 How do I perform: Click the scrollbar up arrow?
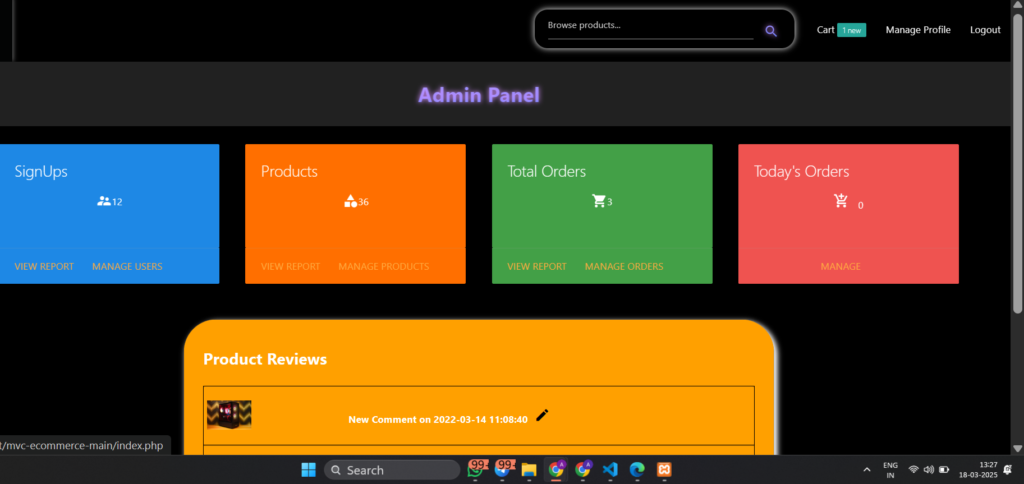(1017, 5)
